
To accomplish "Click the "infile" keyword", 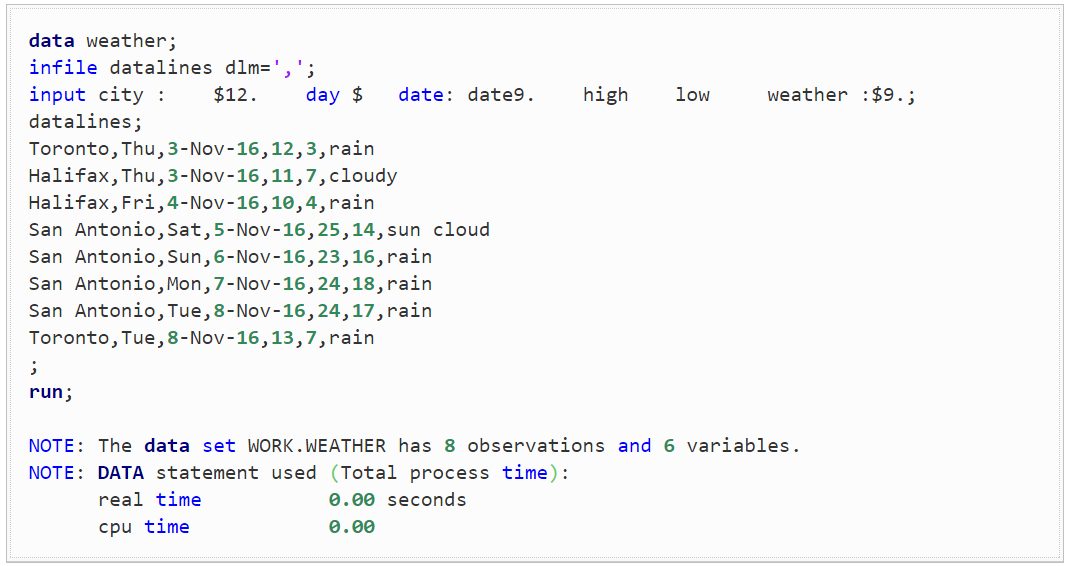I will pyautogui.click(x=63, y=68).
